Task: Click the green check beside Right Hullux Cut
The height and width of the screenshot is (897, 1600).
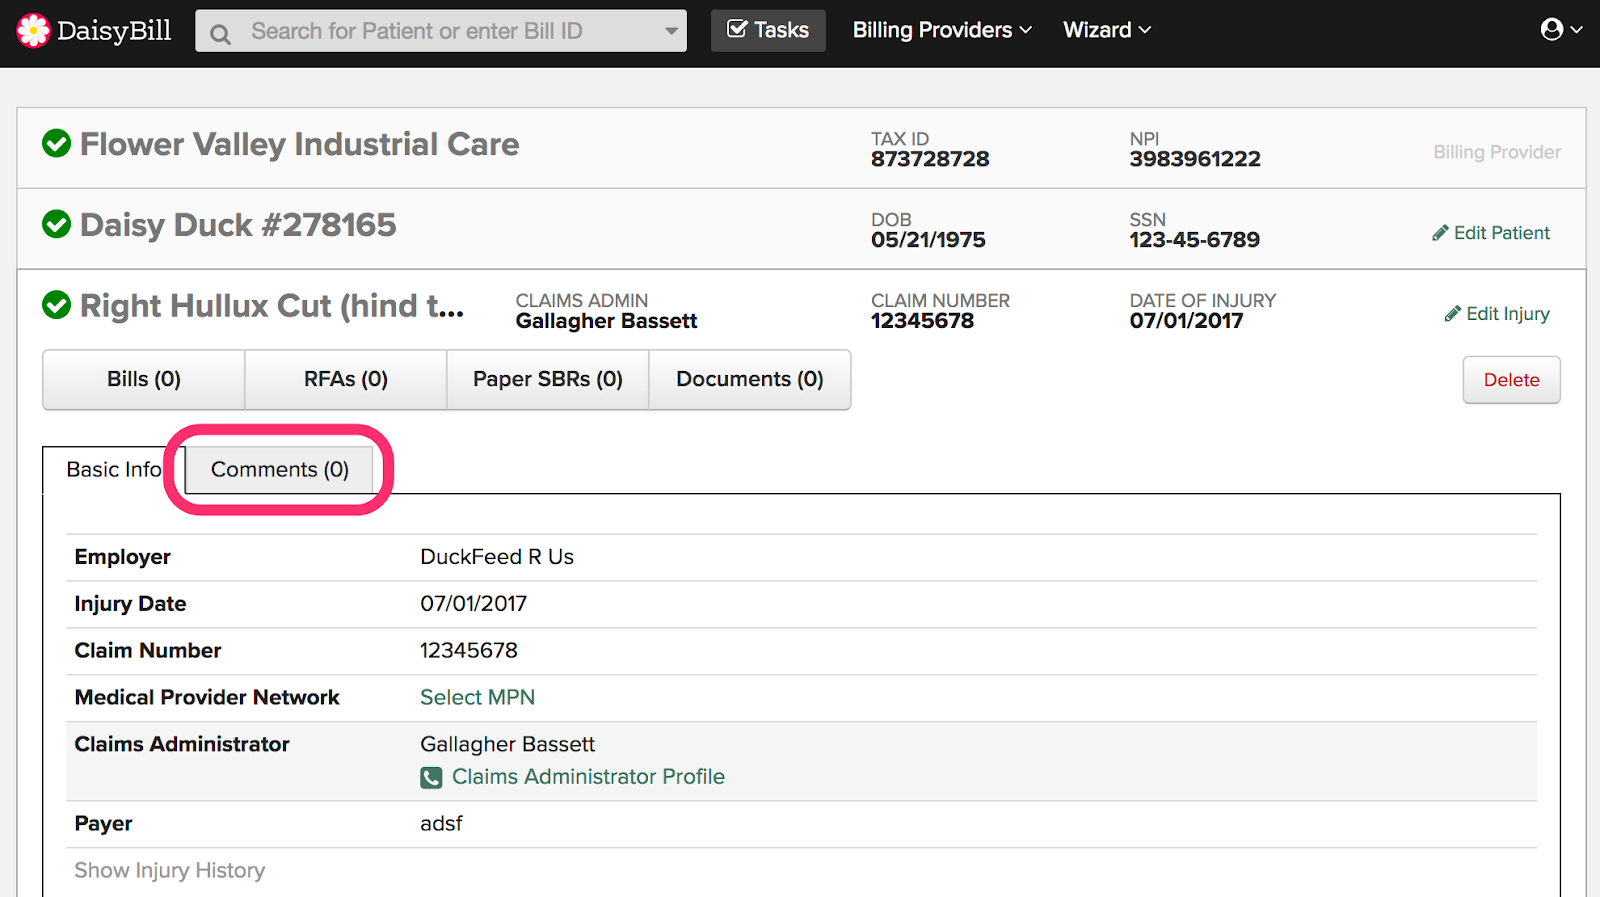Action: (x=57, y=305)
